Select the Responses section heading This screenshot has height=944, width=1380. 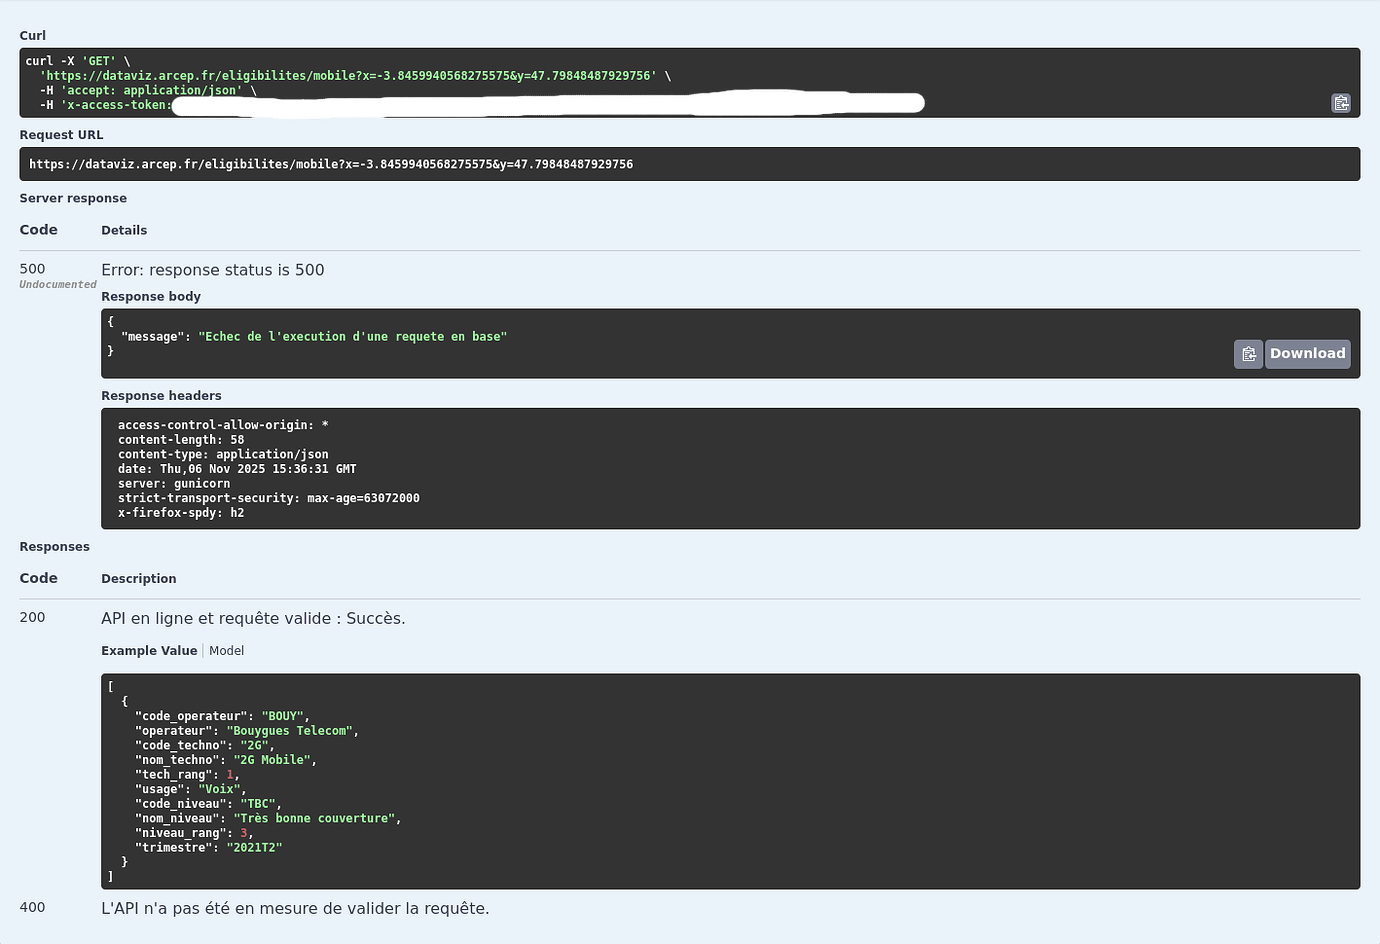tap(54, 546)
